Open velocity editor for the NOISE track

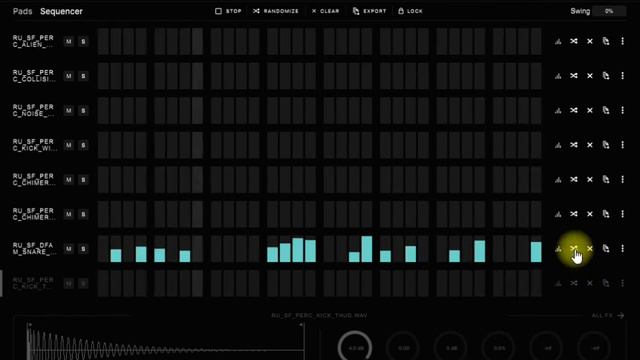(x=558, y=111)
